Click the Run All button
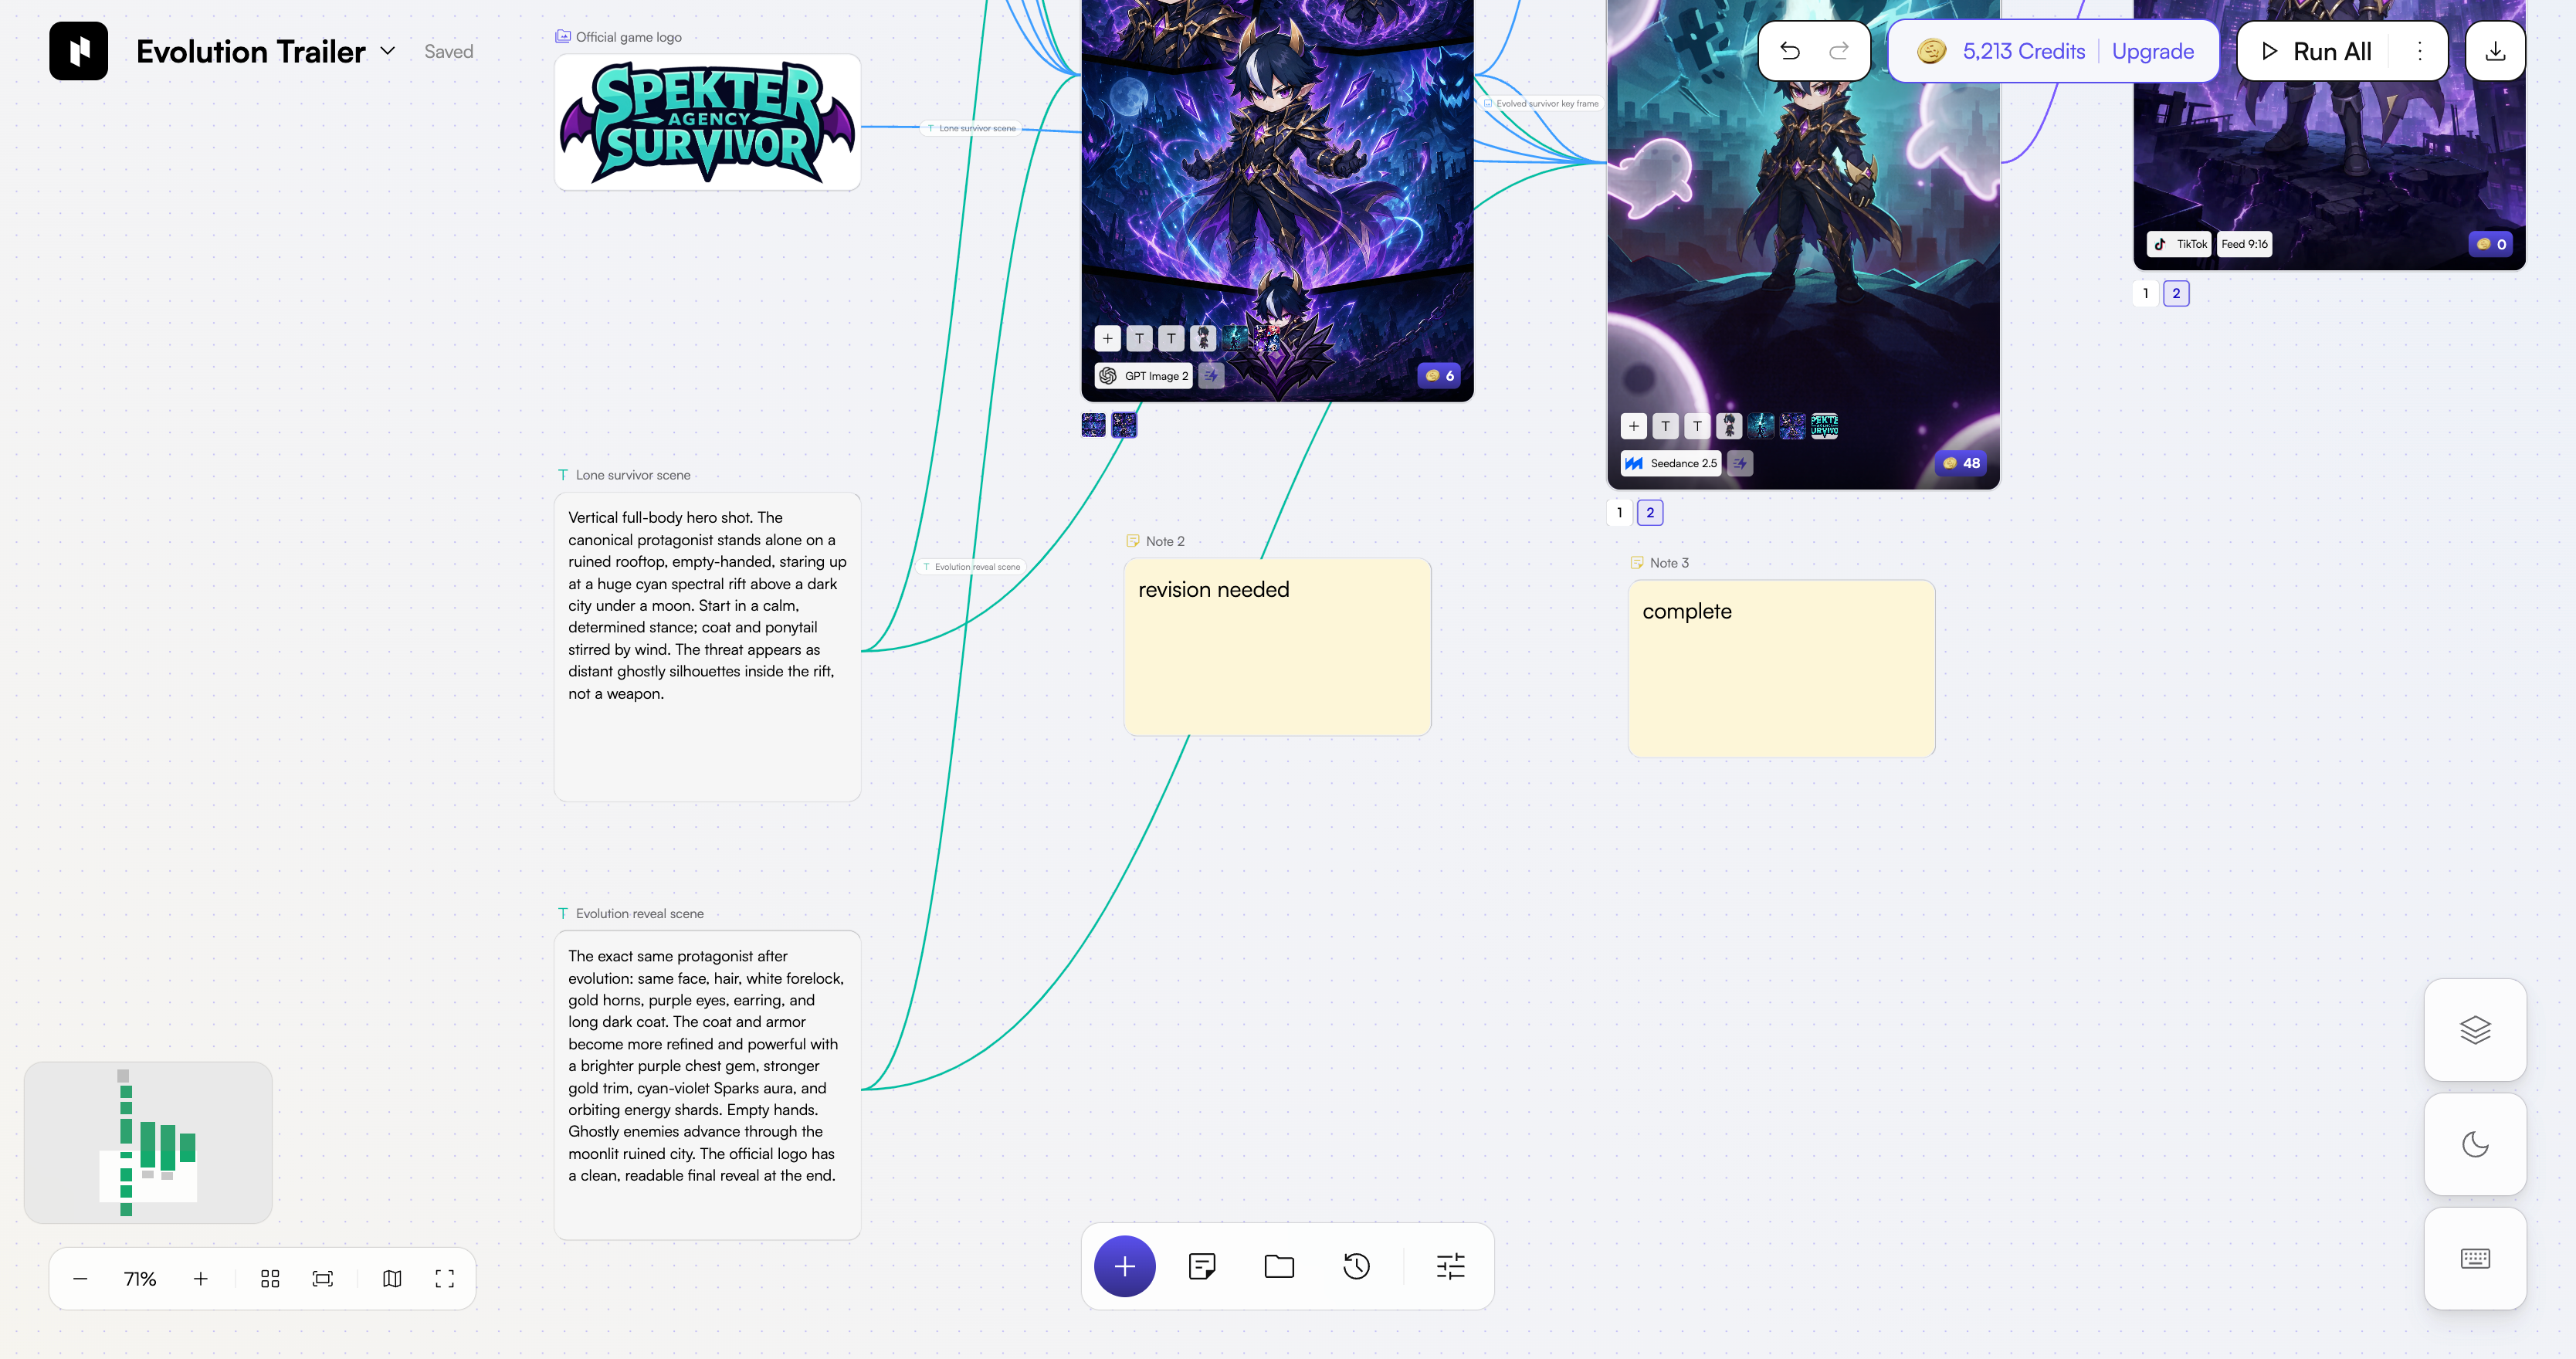 pyautogui.click(x=2316, y=51)
